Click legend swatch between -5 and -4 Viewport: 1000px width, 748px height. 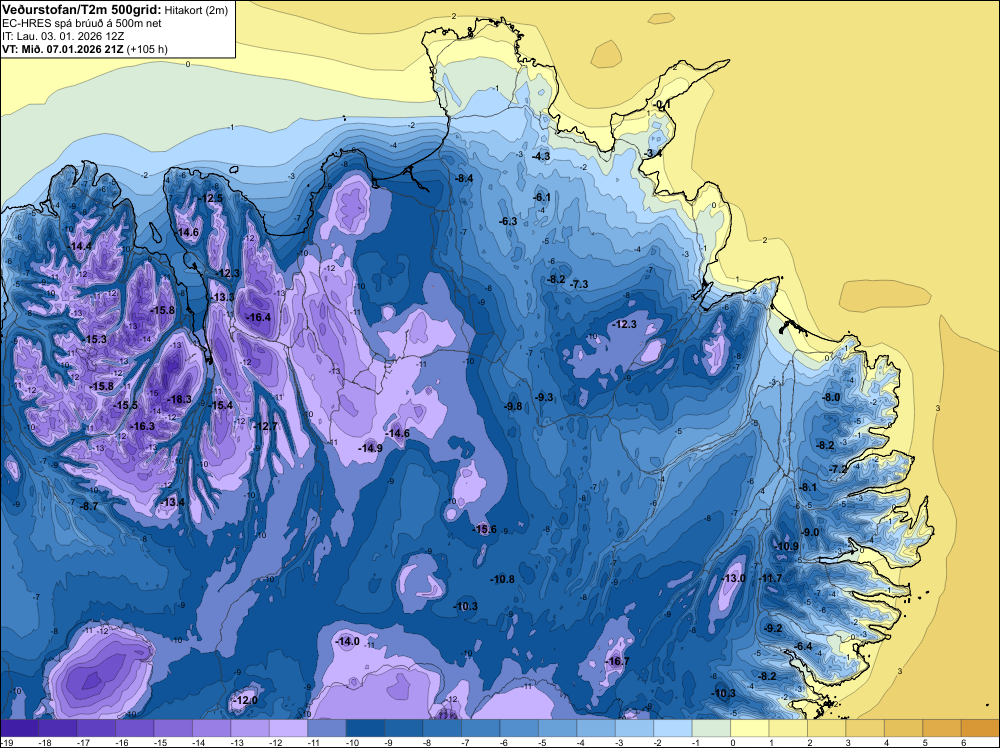click(557, 728)
